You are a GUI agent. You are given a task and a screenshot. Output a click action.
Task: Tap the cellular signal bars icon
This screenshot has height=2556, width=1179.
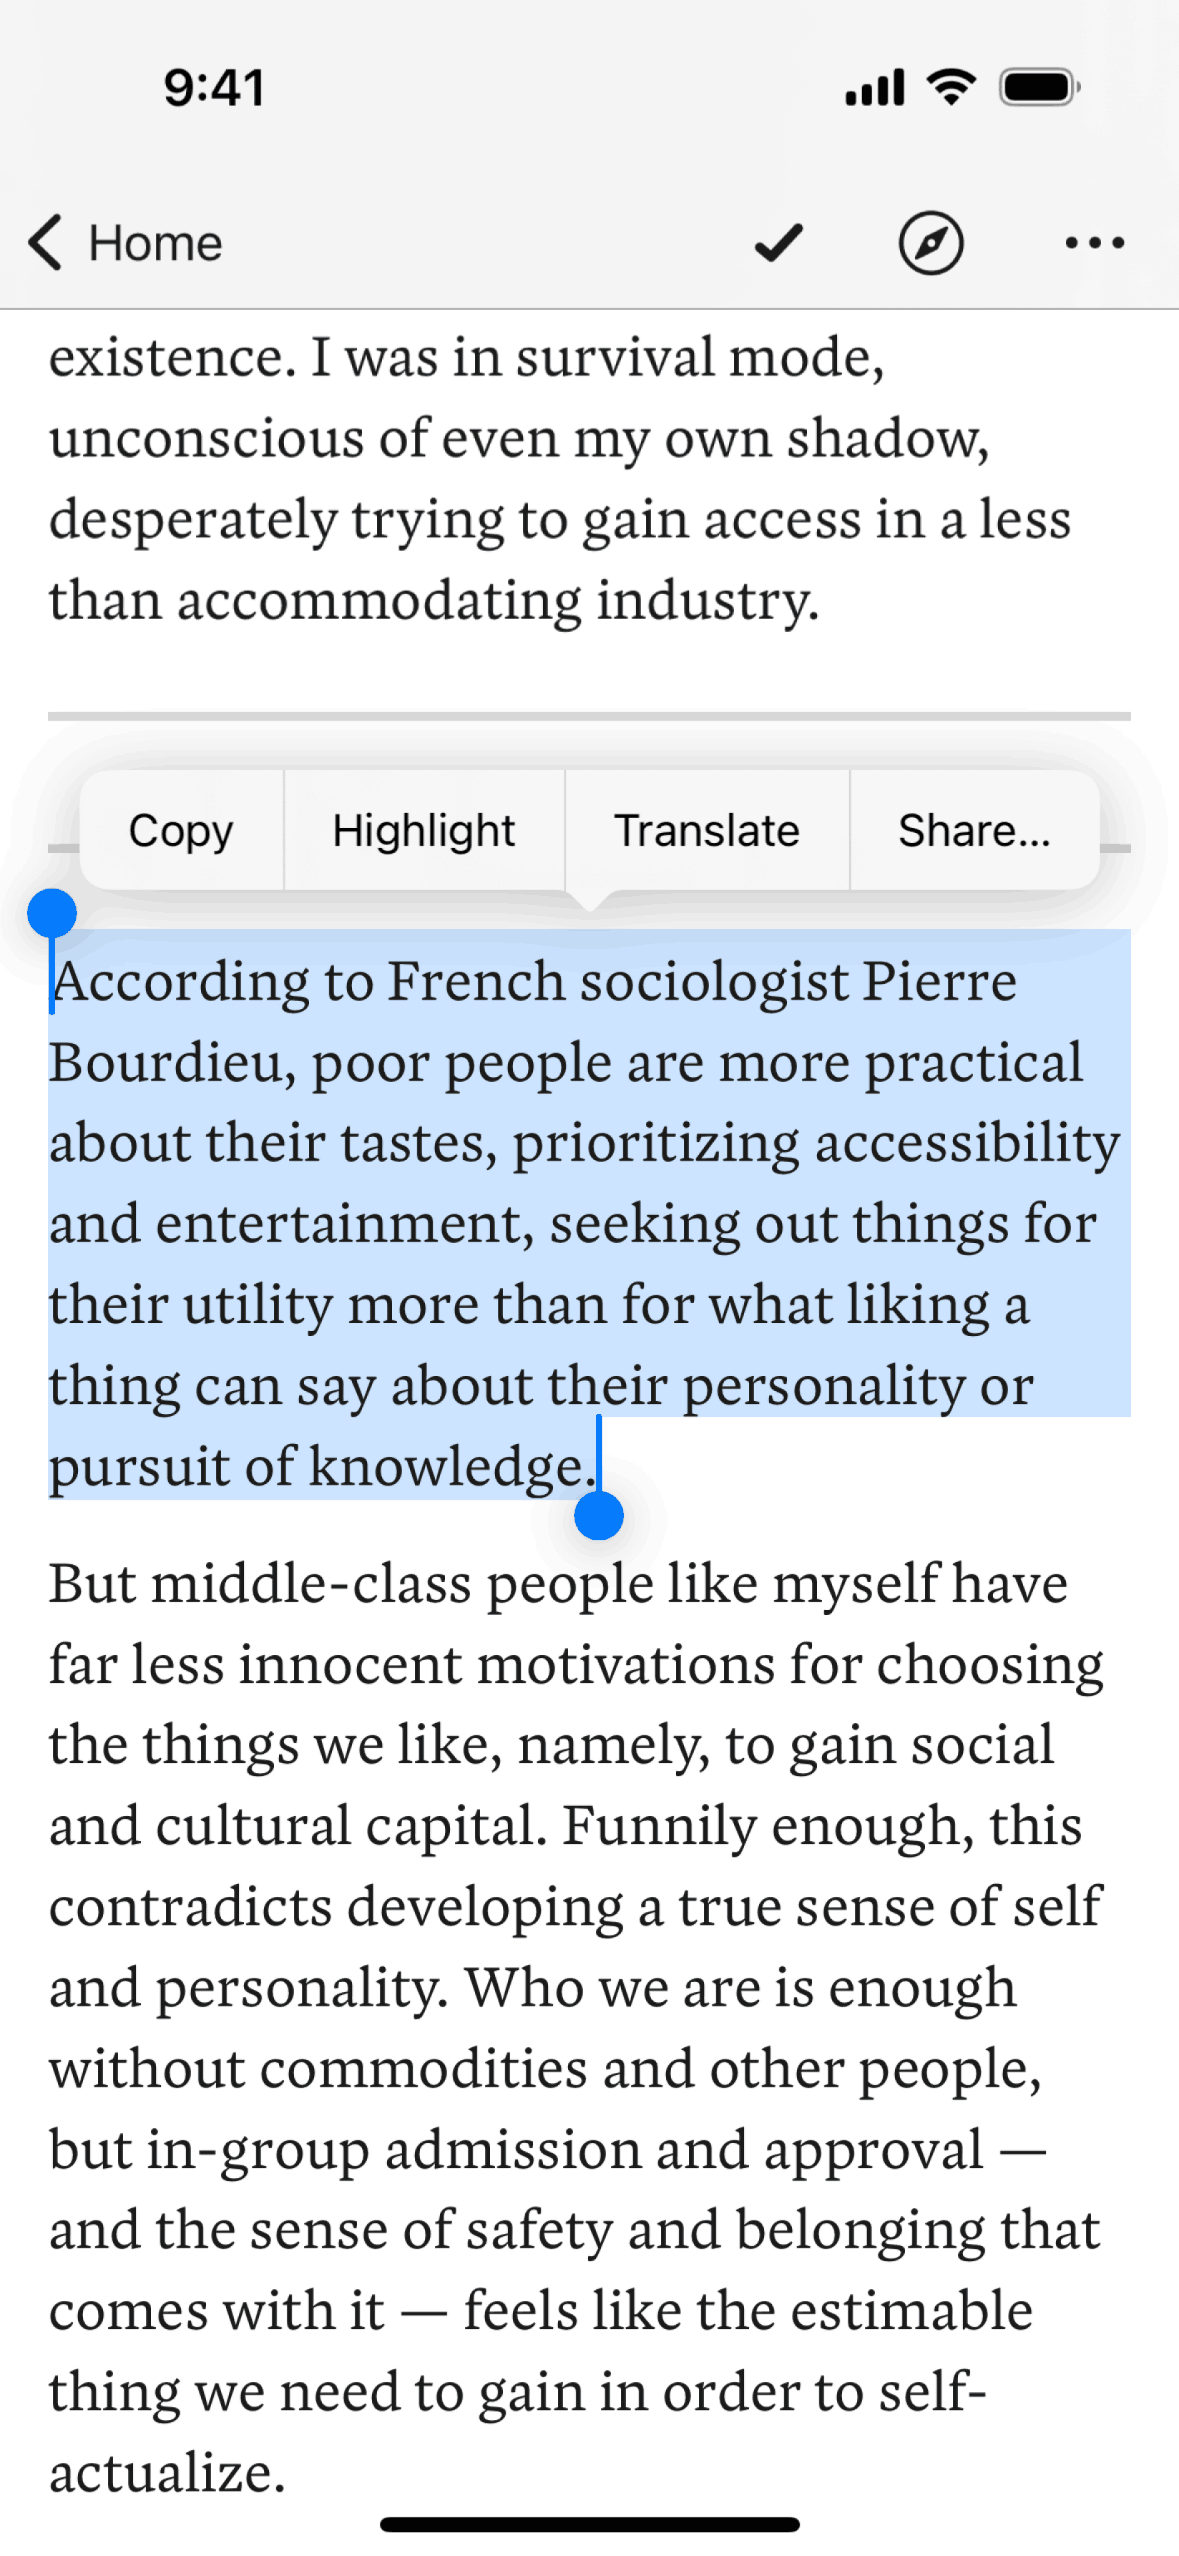coord(874,87)
